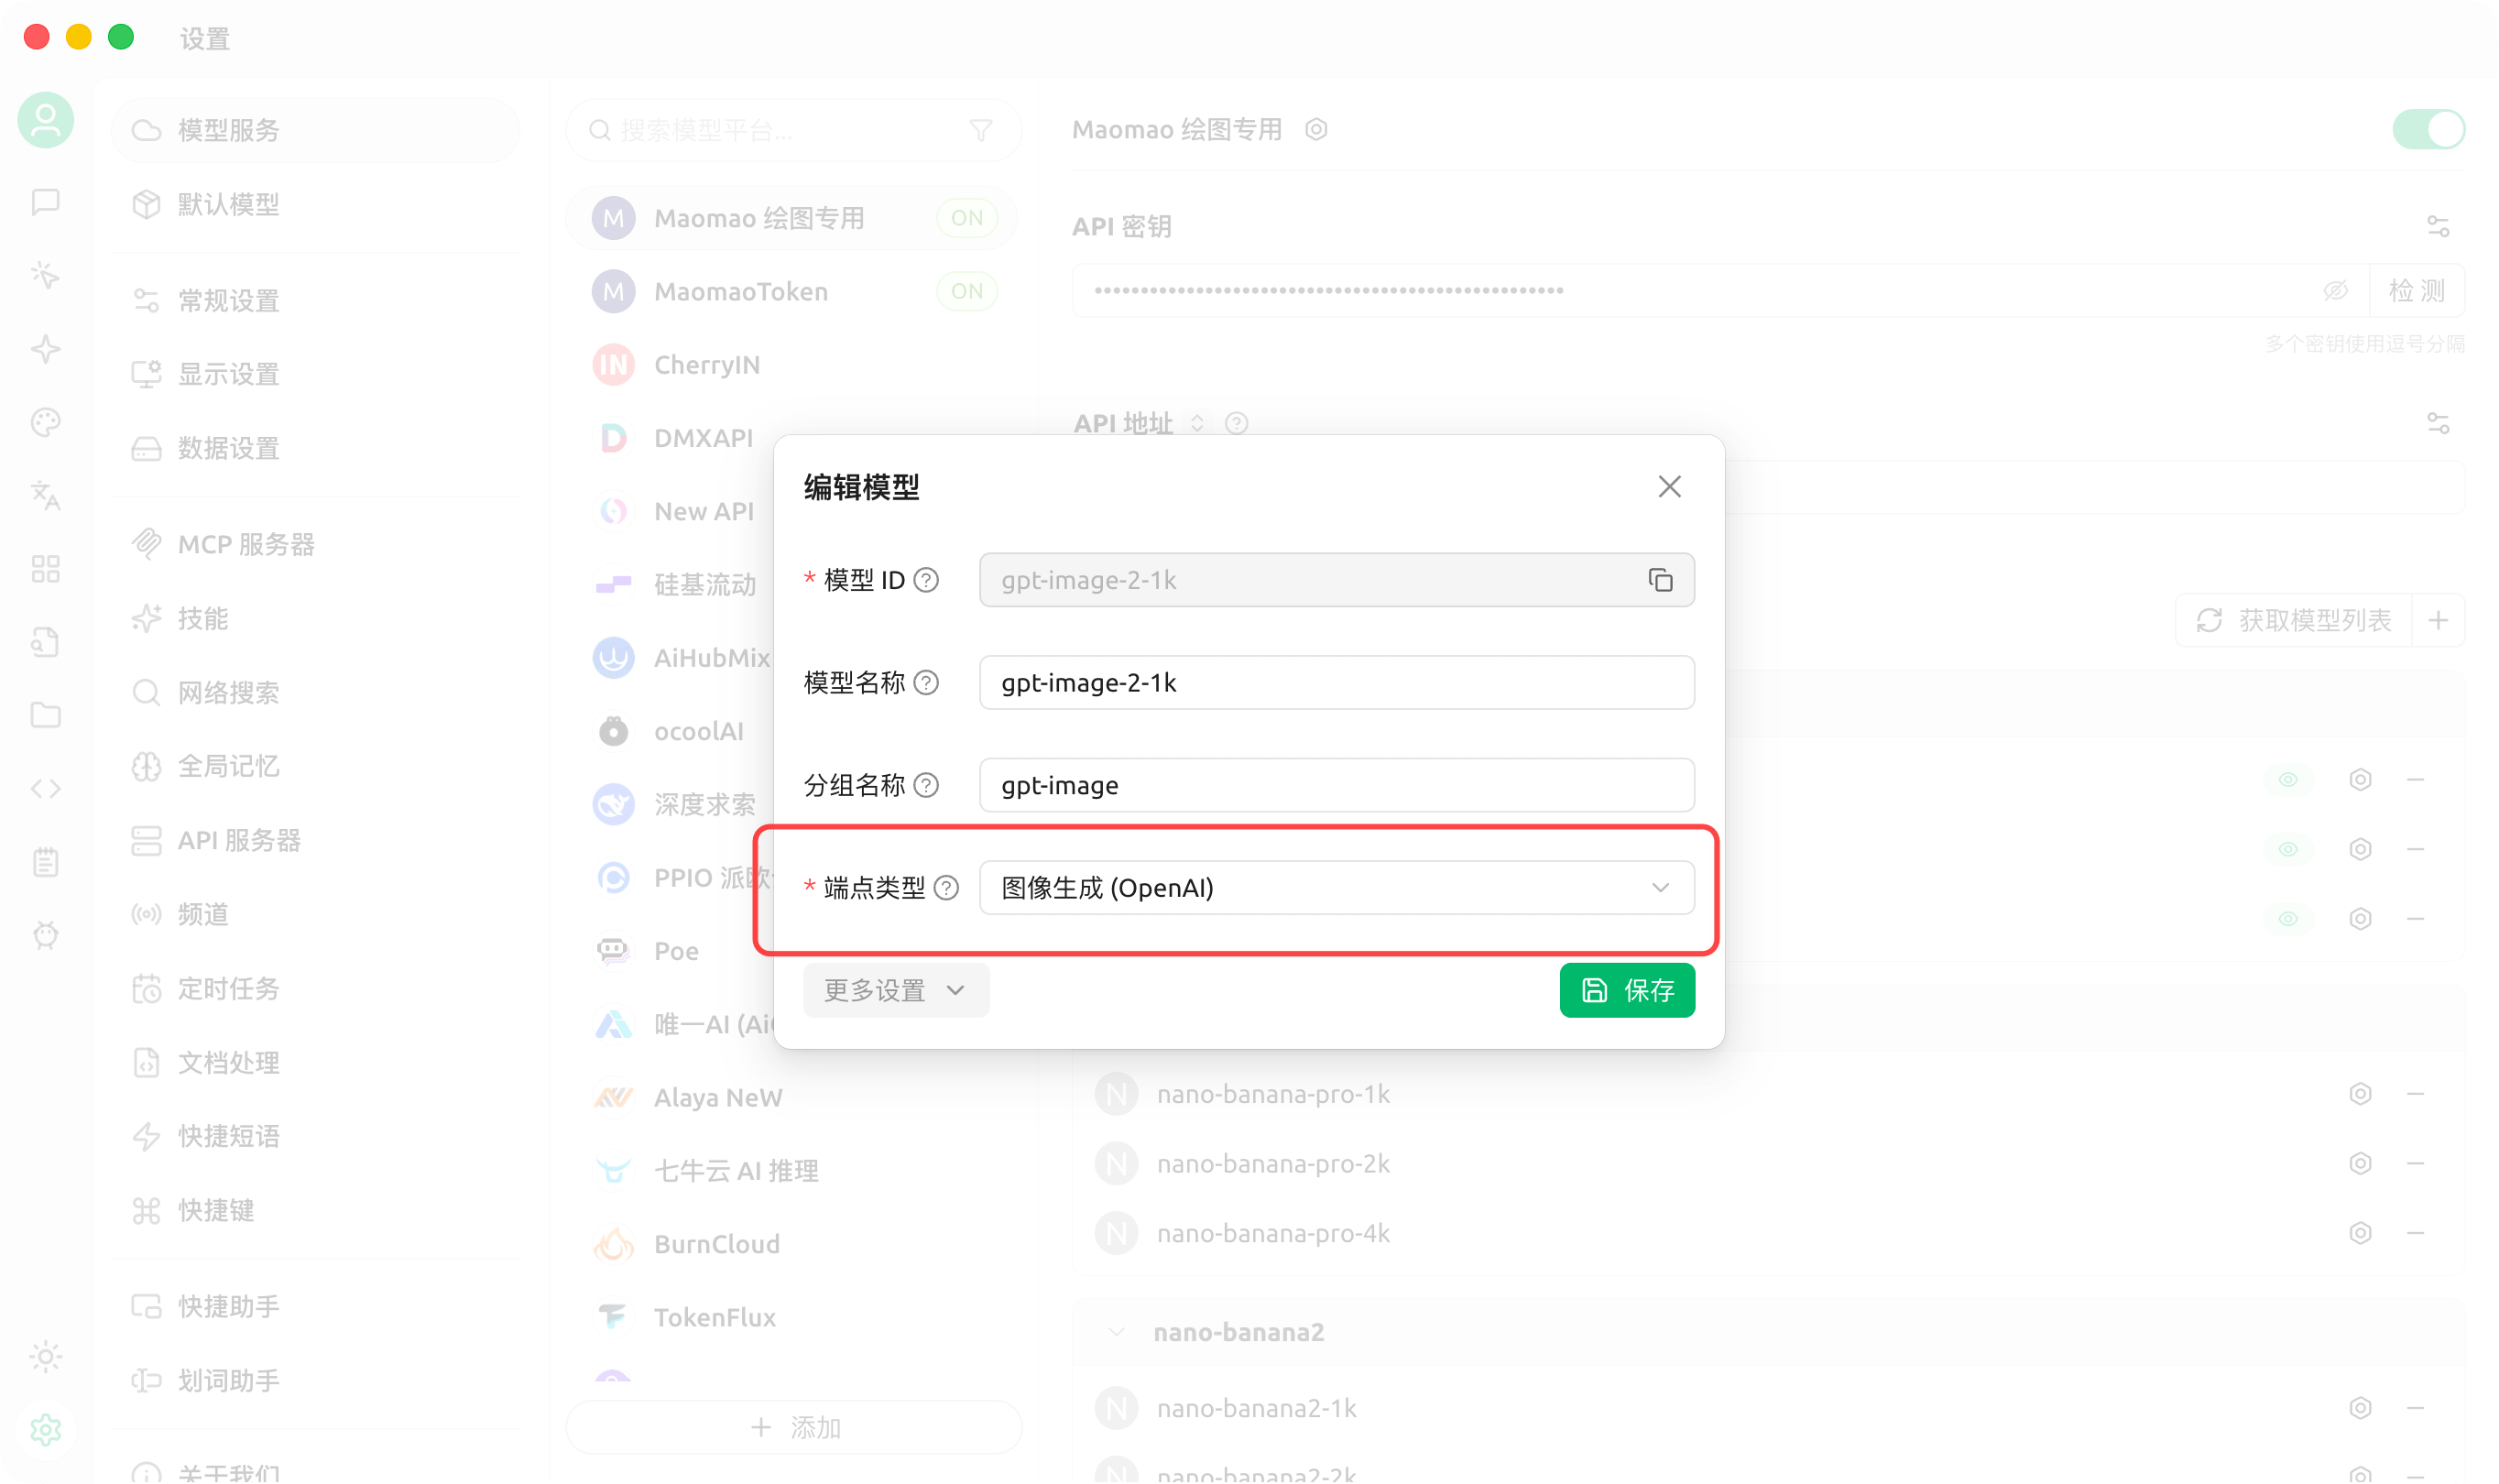The image size is (2499, 1484).
Task: Collapse the nano-banana2 model group
Action: [1117, 1332]
